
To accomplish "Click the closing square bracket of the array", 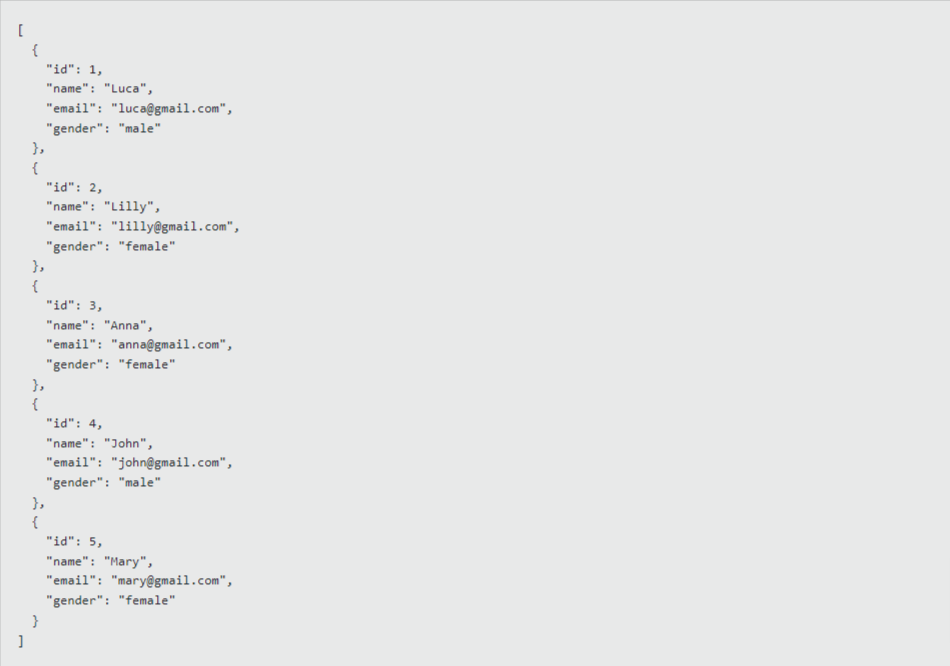I will (x=21, y=641).
